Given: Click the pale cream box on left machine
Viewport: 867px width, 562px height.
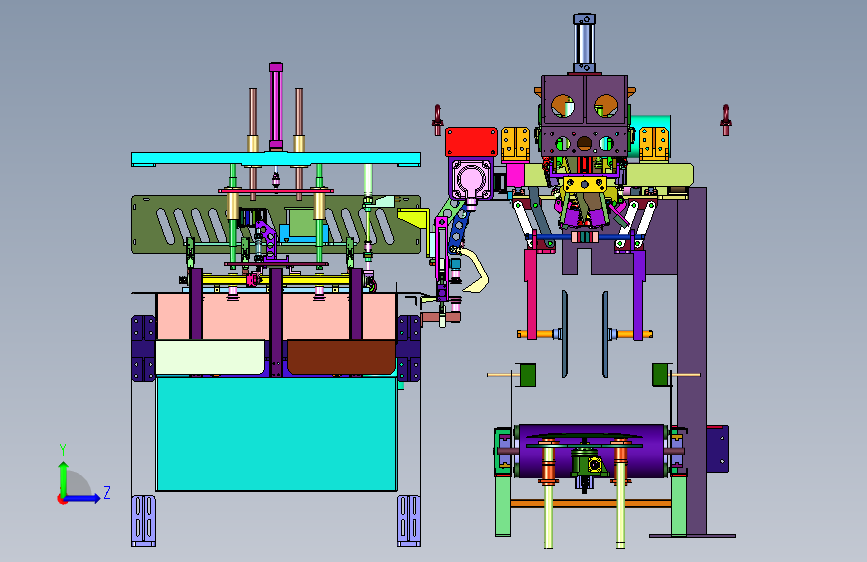Looking at the screenshot, I should point(210,357).
